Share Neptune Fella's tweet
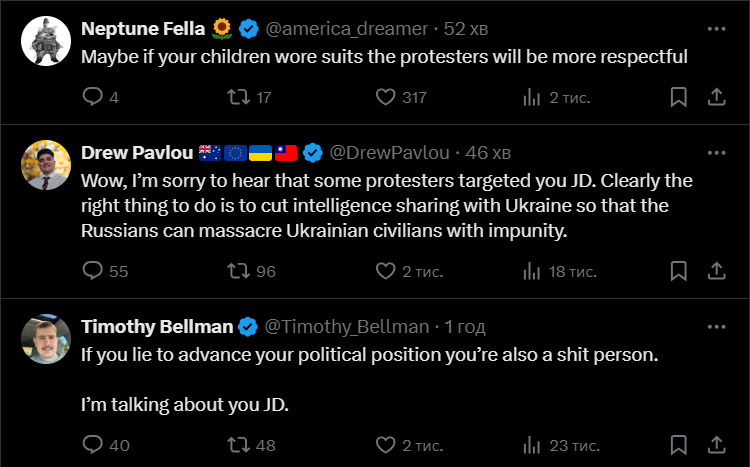750x467 pixels. point(716,97)
